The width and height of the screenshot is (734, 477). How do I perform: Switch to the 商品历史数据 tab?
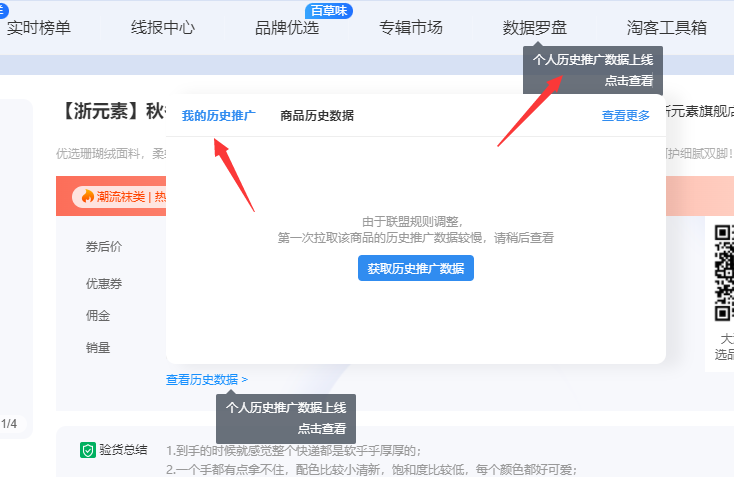pyautogui.click(x=317, y=116)
